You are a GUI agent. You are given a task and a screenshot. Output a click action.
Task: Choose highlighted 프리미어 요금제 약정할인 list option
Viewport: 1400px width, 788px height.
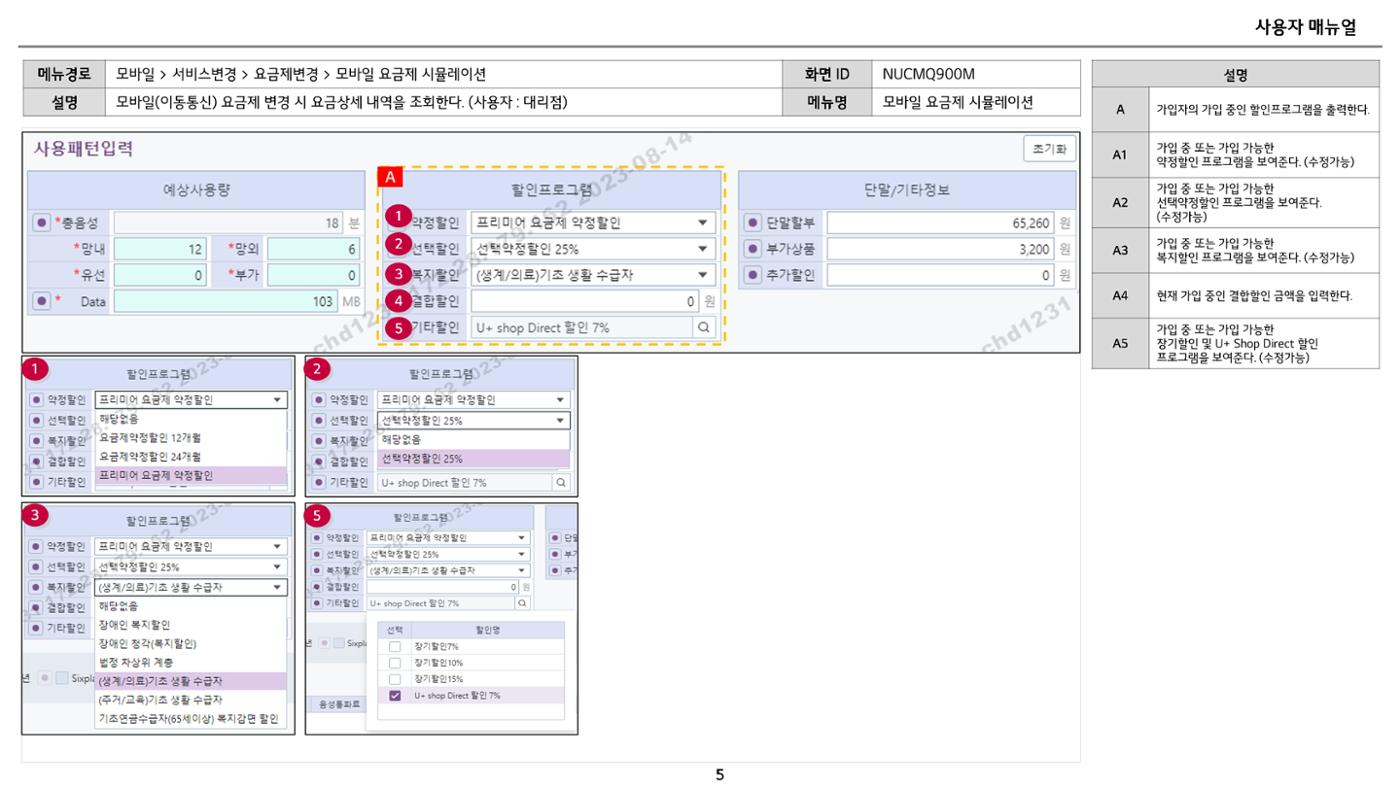click(x=191, y=475)
